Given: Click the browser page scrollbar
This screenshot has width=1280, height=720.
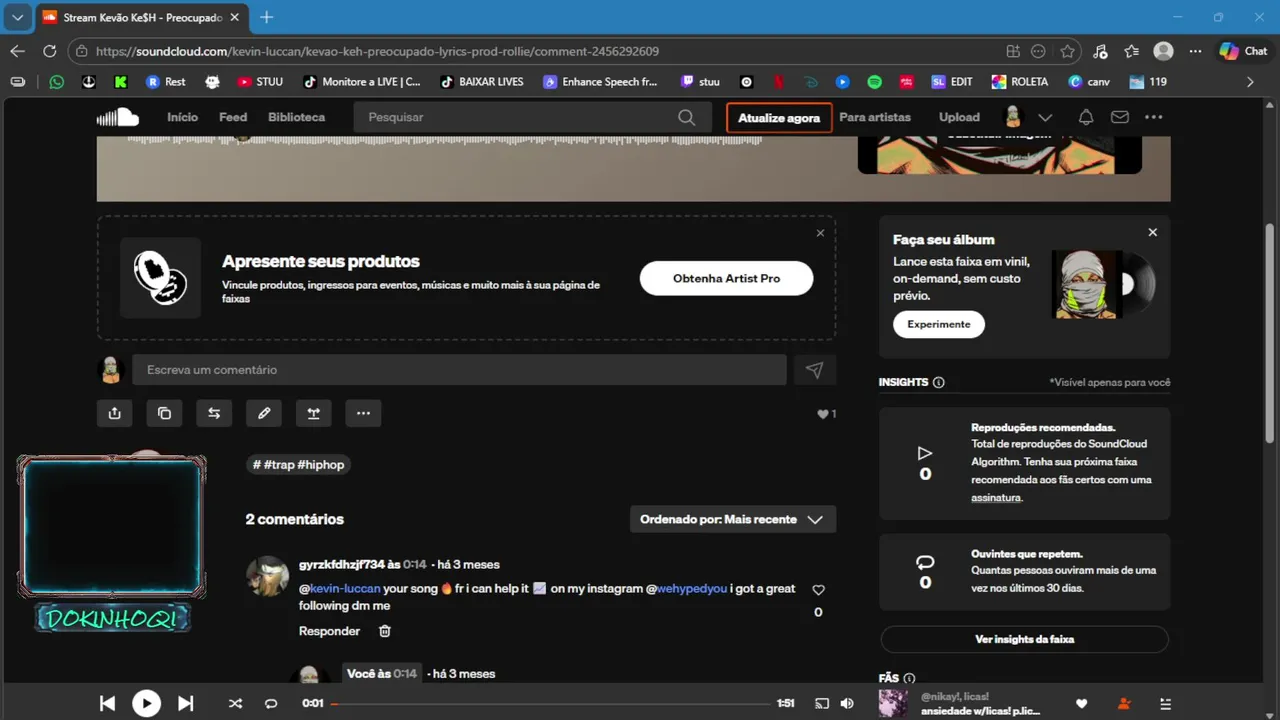Looking at the screenshot, I should coord(1270,335).
